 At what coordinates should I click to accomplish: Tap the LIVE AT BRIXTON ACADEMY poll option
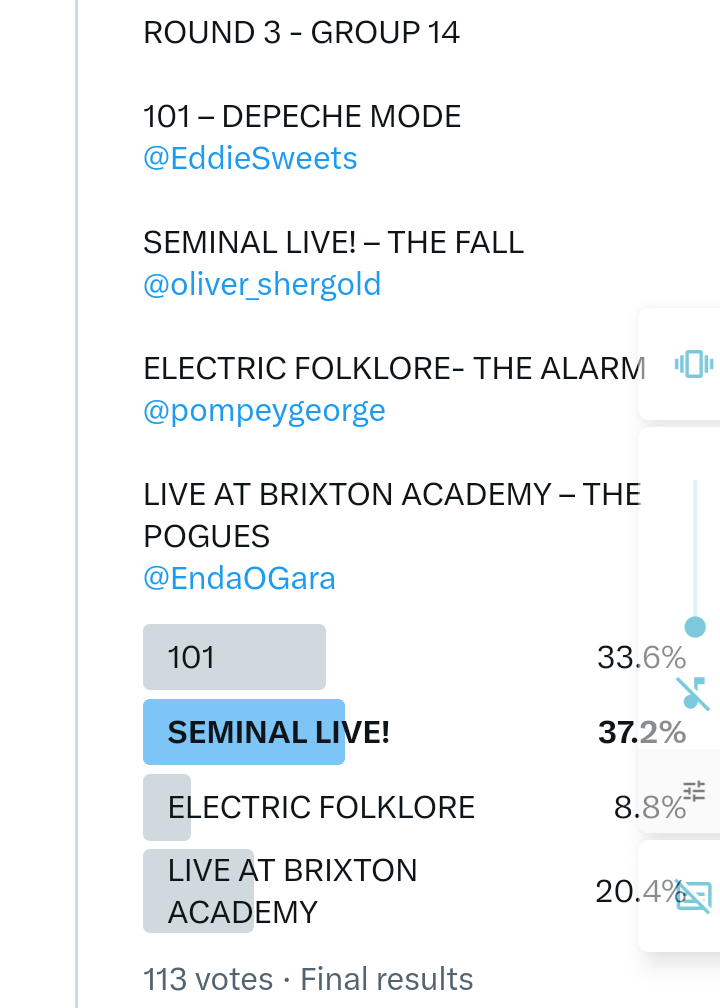[x=292, y=890]
